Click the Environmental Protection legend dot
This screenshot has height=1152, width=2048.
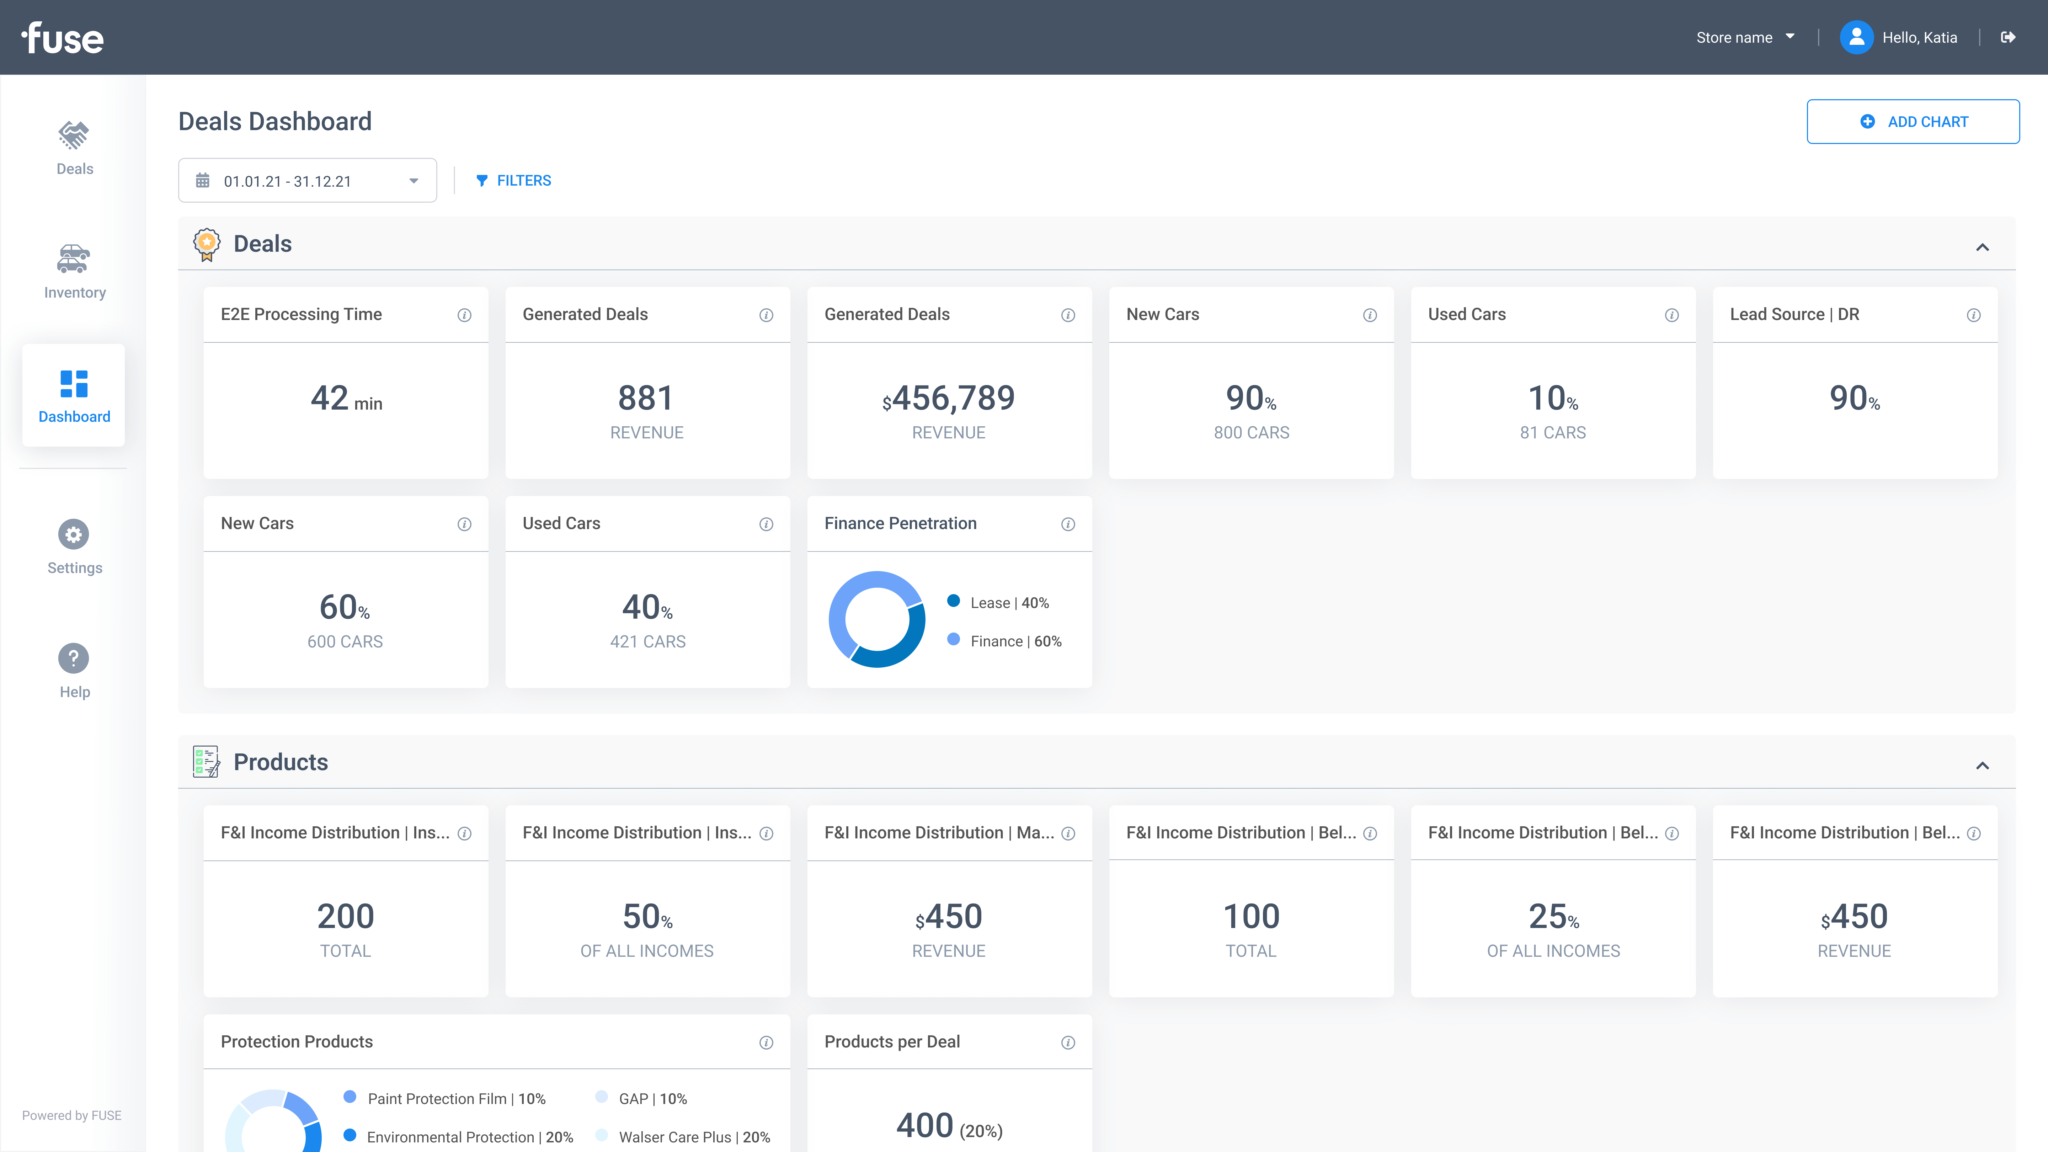coord(350,1135)
